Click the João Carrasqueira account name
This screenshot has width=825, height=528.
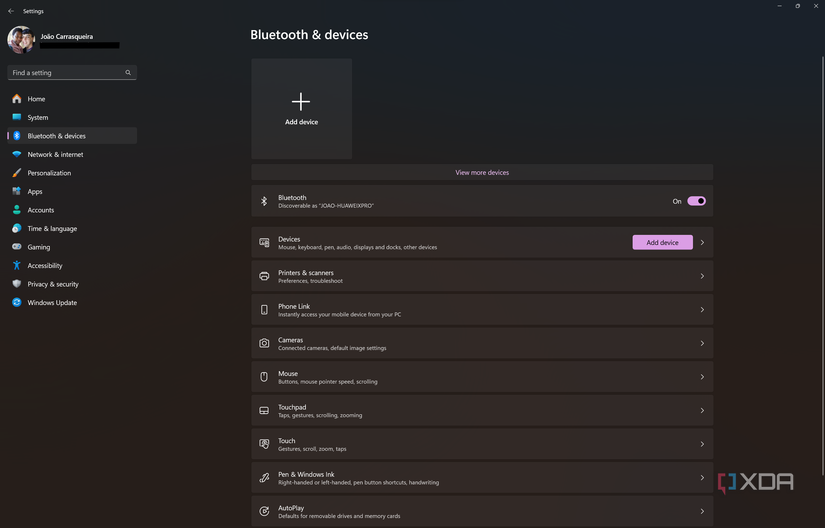67,36
